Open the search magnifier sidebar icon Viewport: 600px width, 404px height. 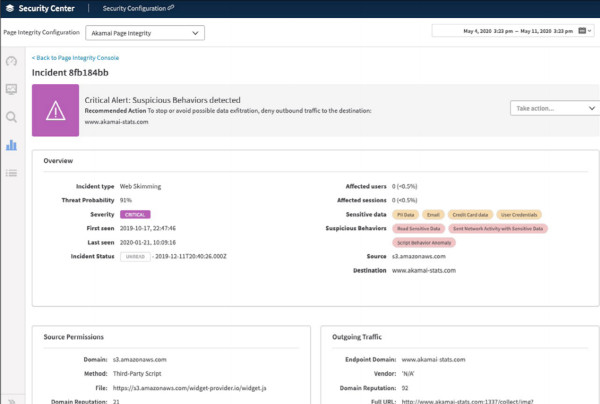[x=11, y=117]
